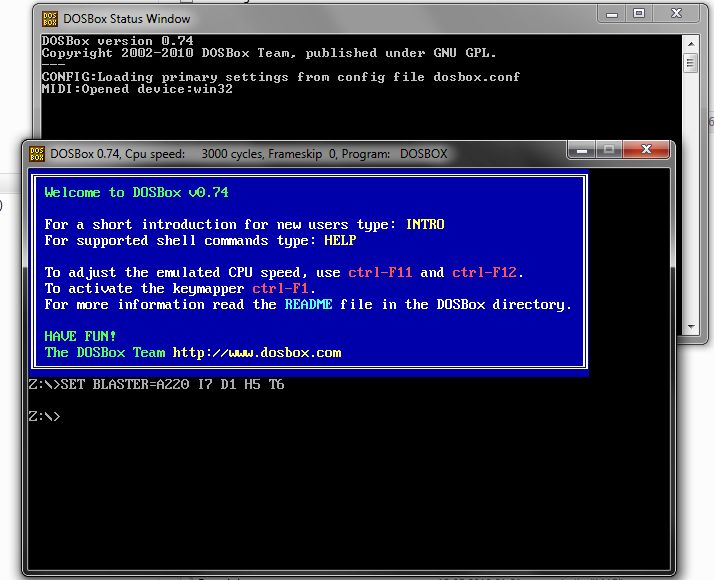The image size is (714, 580).
Task: Maximize the DOSBox Status Window
Action: click(x=639, y=14)
